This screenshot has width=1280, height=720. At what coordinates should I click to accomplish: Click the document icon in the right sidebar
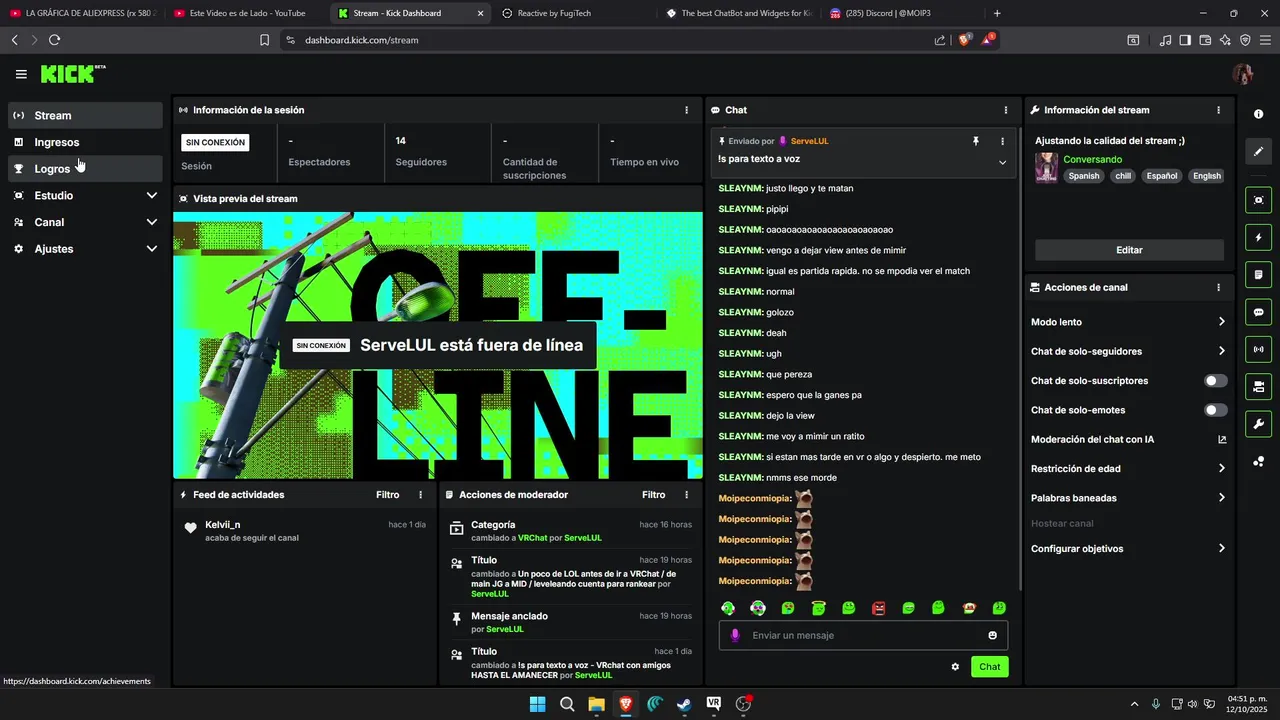(1258, 275)
